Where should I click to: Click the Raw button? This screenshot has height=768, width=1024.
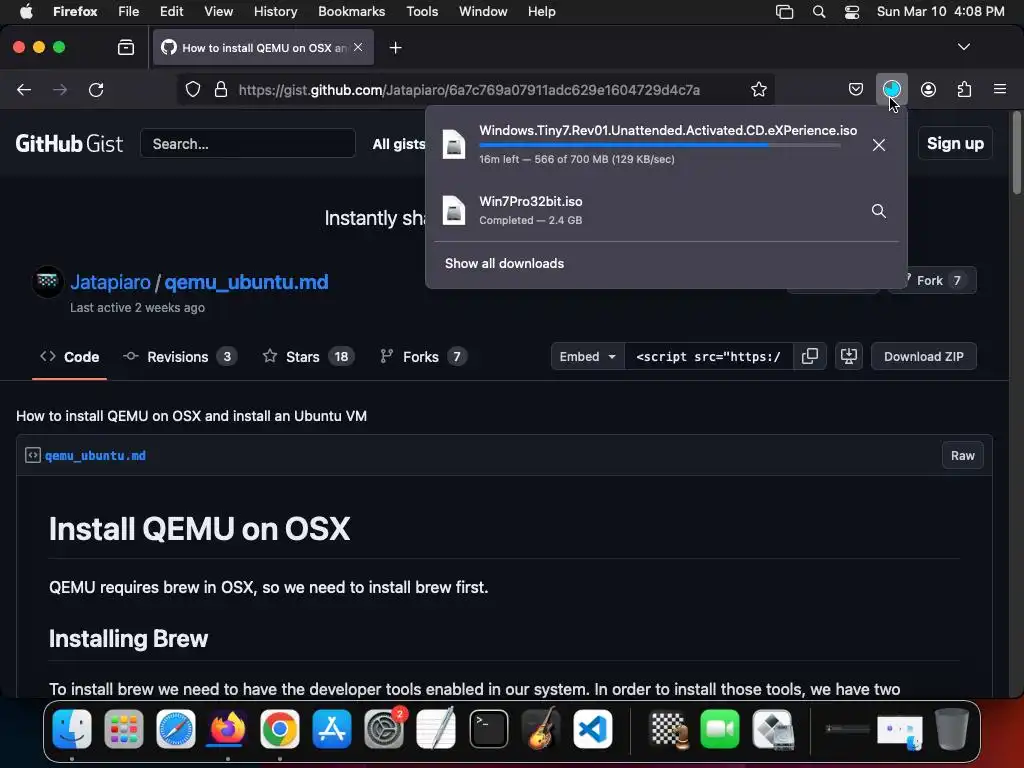(x=963, y=455)
